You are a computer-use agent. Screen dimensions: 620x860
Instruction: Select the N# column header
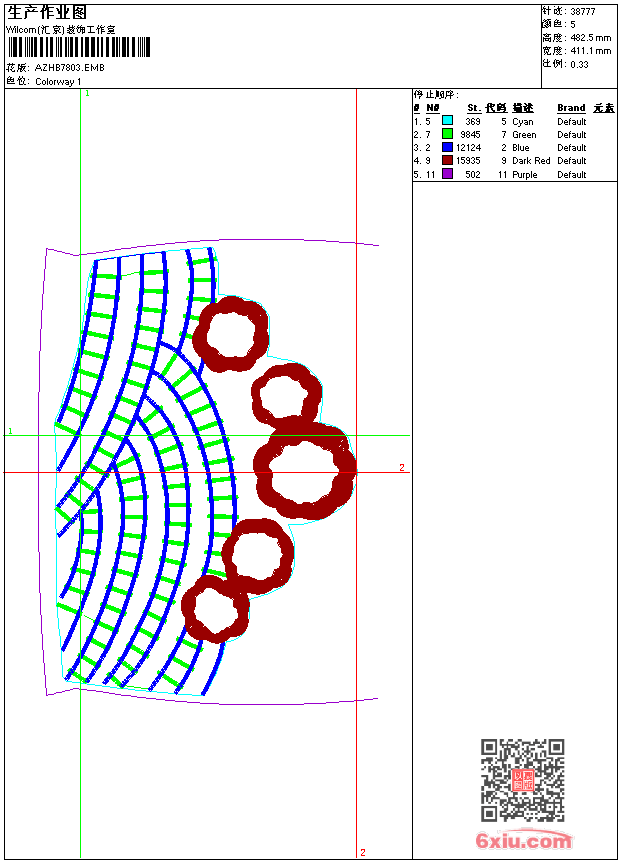click(433, 108)
